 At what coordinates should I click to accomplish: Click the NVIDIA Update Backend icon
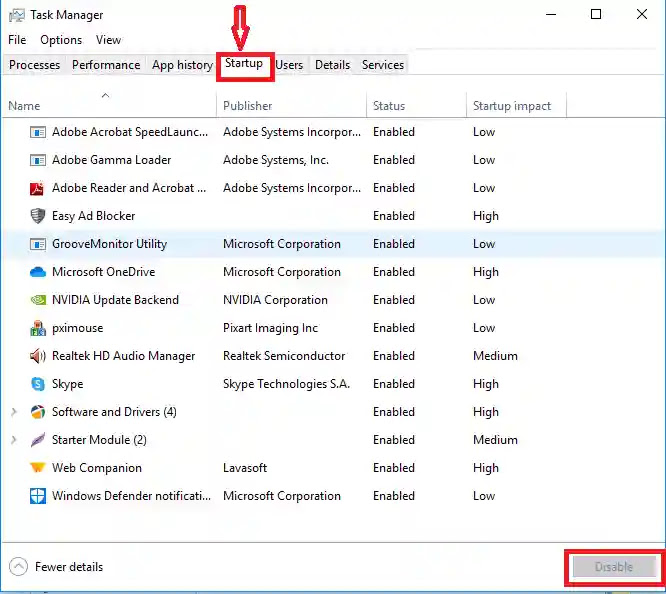[x=38, y=300]
